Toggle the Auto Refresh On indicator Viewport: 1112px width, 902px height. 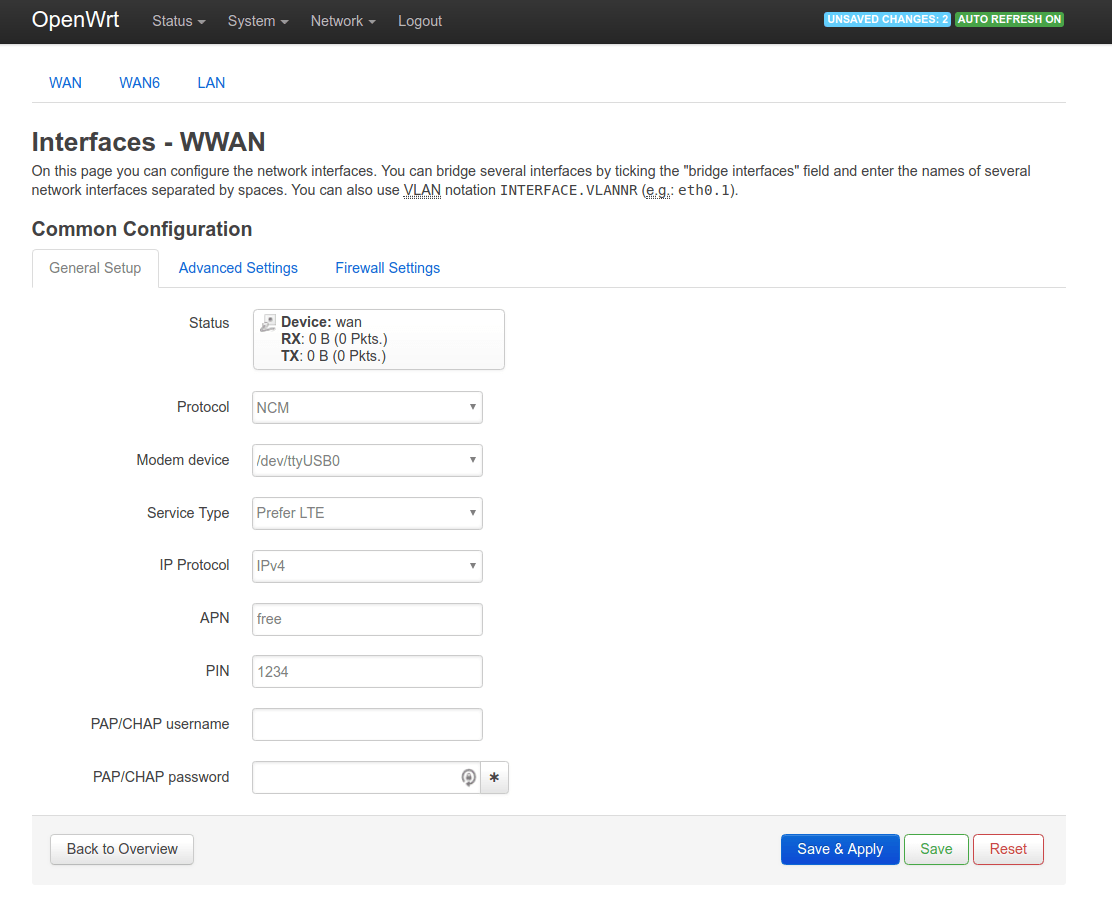pyautogui.click(x=1009, y=19)
